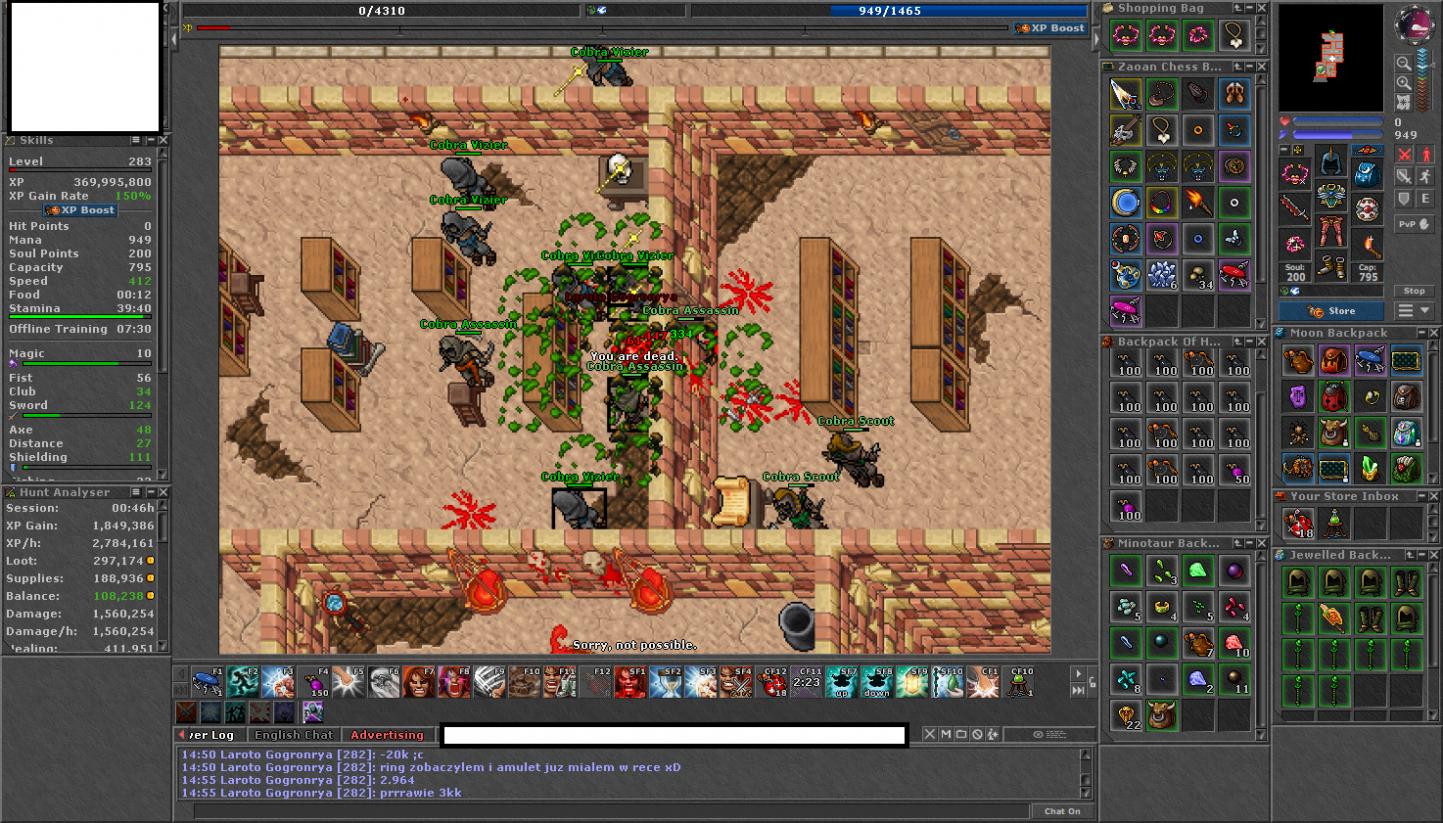
Task: Switch to the English Chat tab
Action: click(x=294, y=735)
